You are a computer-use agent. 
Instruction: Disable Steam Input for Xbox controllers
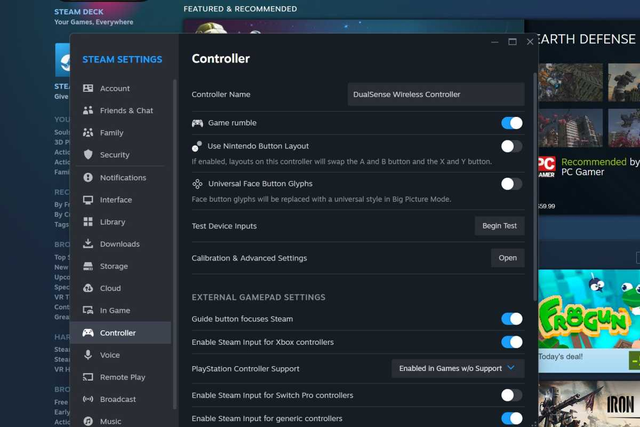(512, 342)
